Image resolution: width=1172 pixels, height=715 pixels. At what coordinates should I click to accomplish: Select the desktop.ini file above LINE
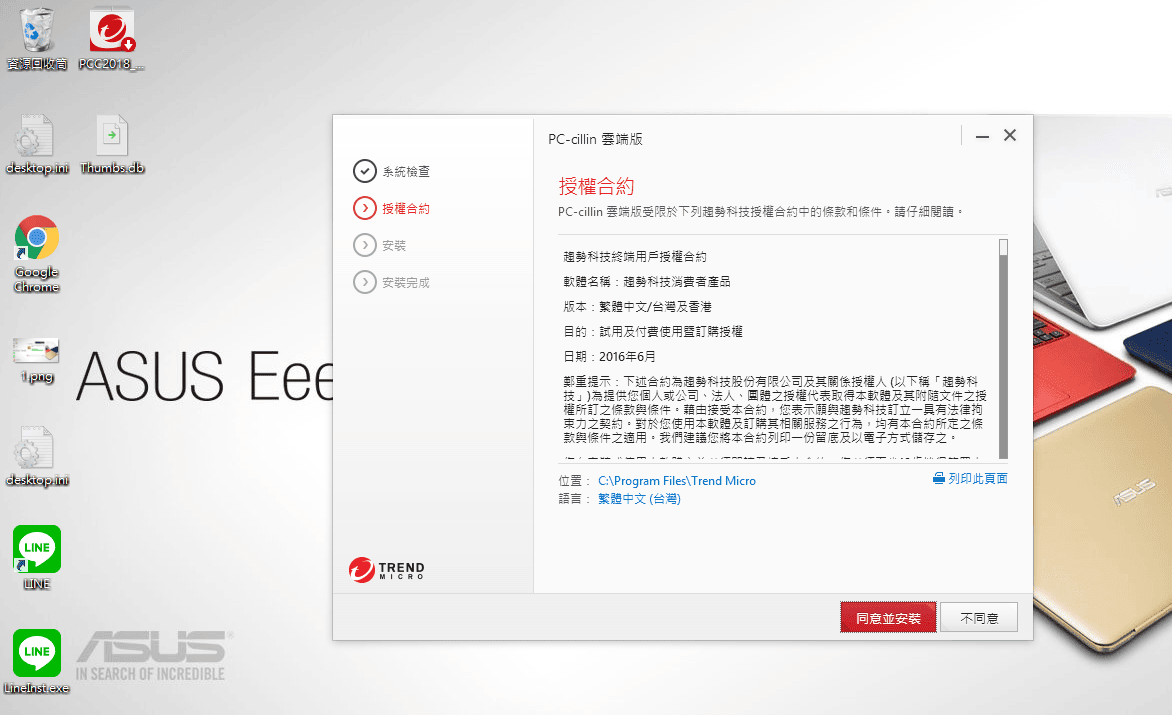(x=37, y=456)
